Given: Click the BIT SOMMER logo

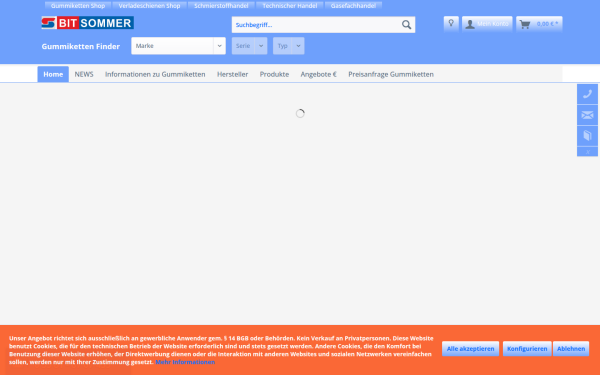Looking at the screenshot, I should pos(88,23).
